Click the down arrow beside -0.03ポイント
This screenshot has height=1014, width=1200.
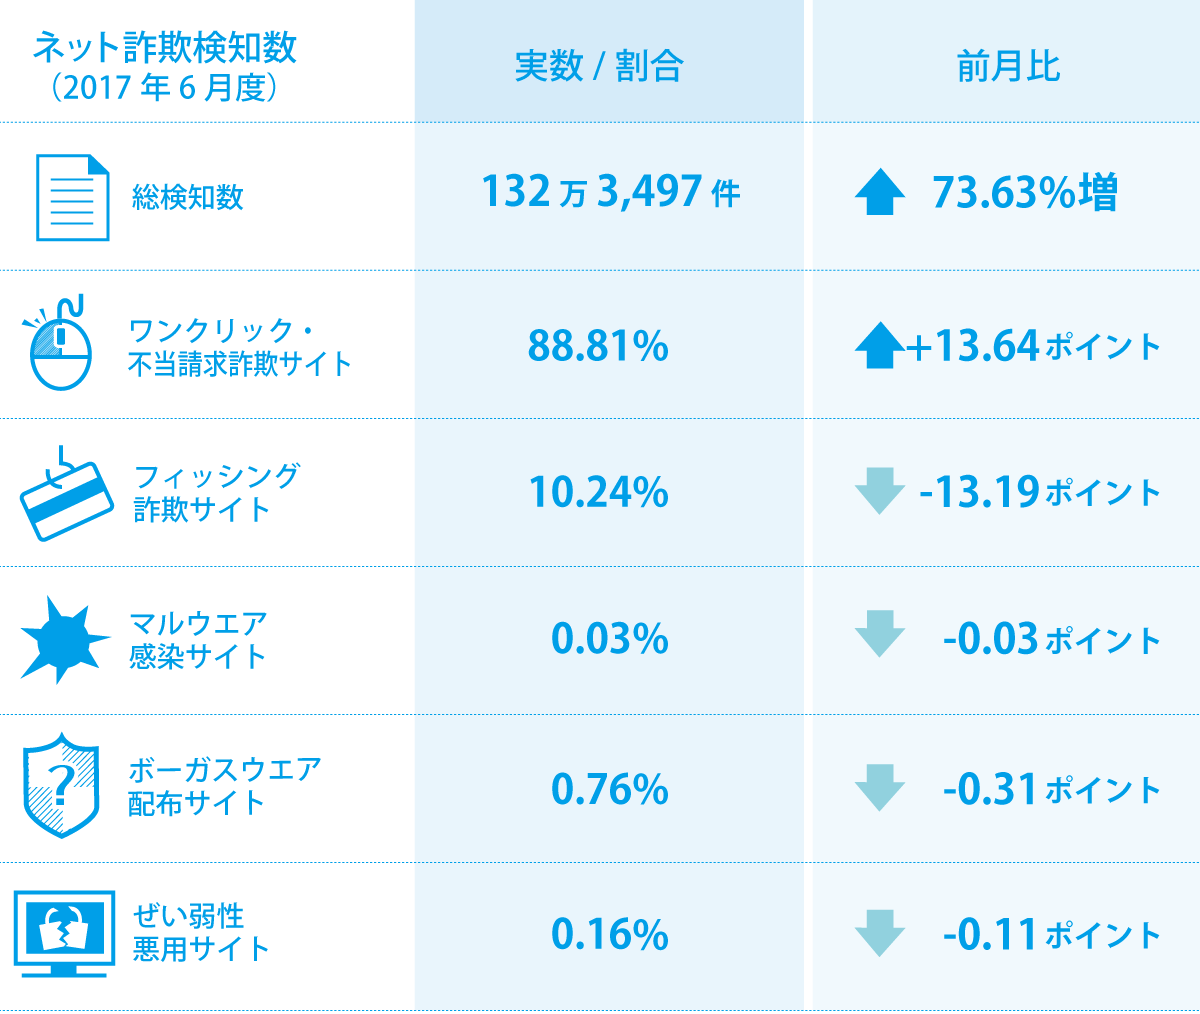point(880,637)
